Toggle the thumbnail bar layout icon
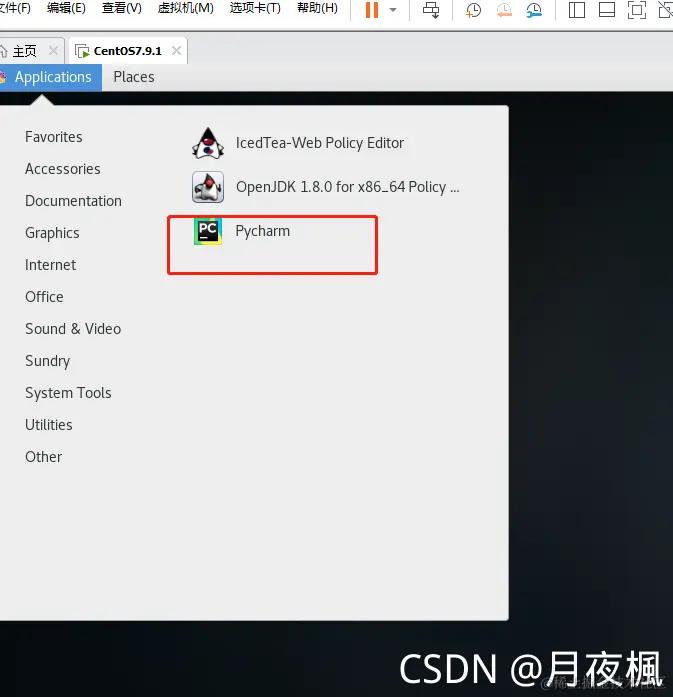Viewport: 673px width, 697px height. 607,10
